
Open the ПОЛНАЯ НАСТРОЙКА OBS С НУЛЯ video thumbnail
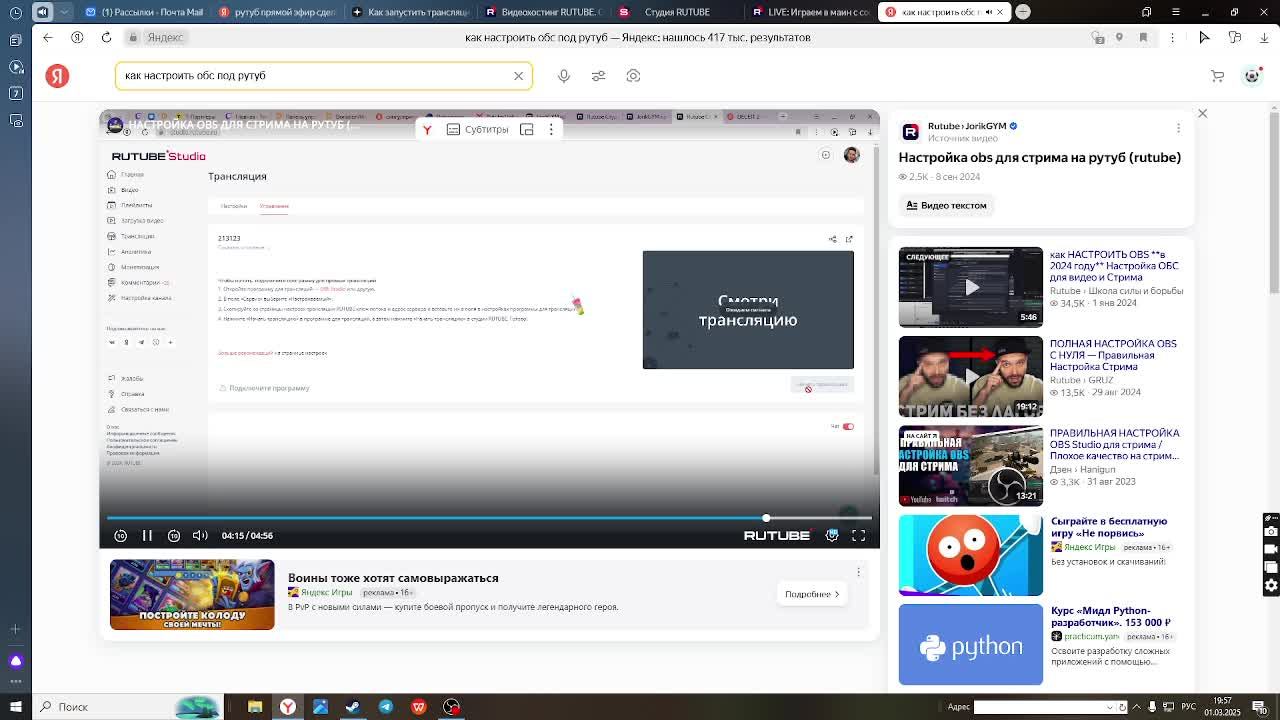970,377
